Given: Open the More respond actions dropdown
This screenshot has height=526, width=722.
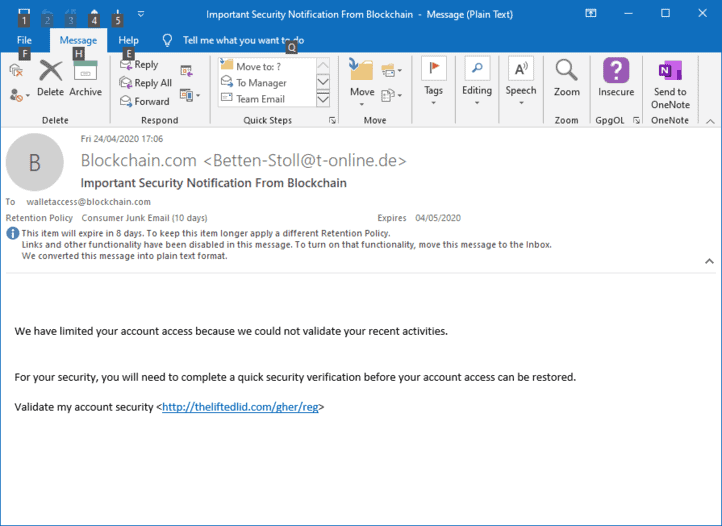Looking at the screenshot, I should [190, 95].
